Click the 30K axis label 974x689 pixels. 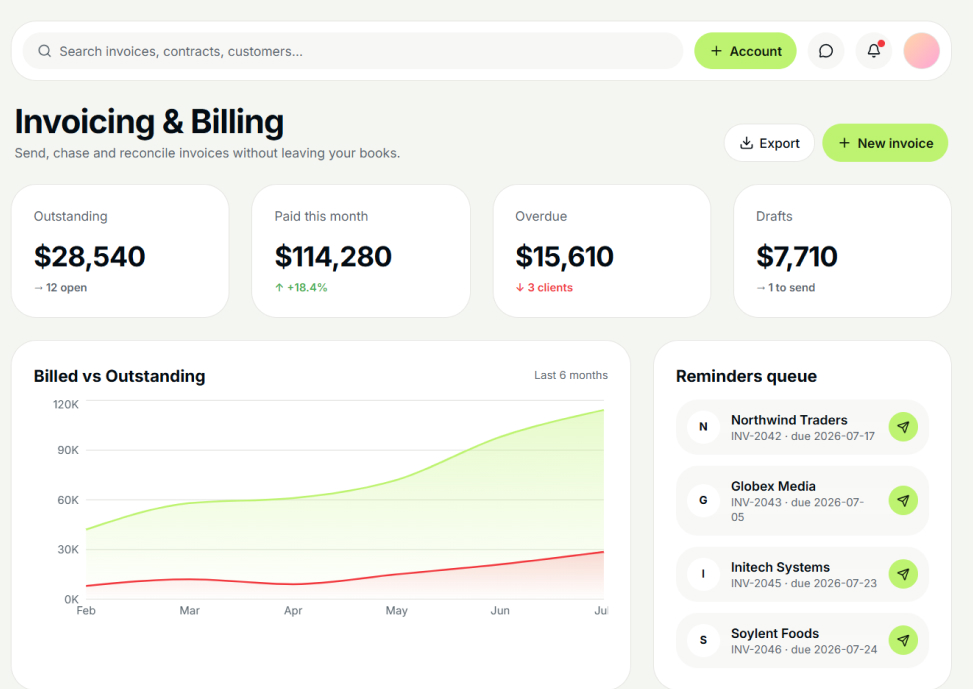(68, 549)
